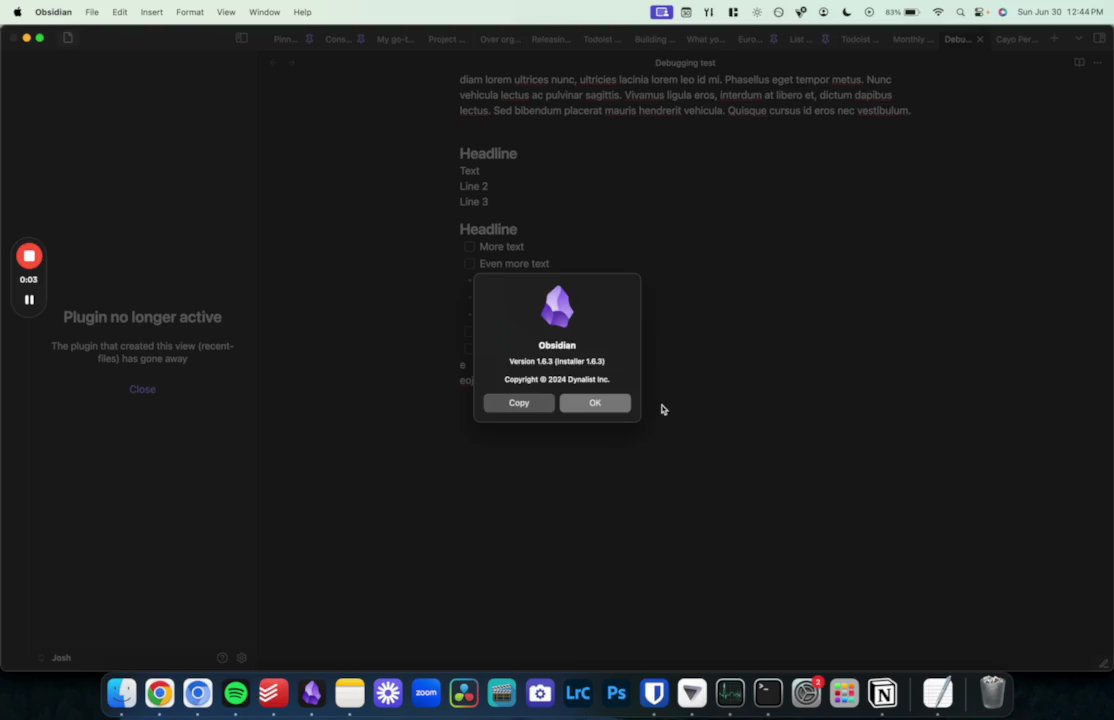Image resolution: width=1114 pixels, height=720 pixels.
Task: Check the 'Even more text' checkbox
Action: [469, 264]
